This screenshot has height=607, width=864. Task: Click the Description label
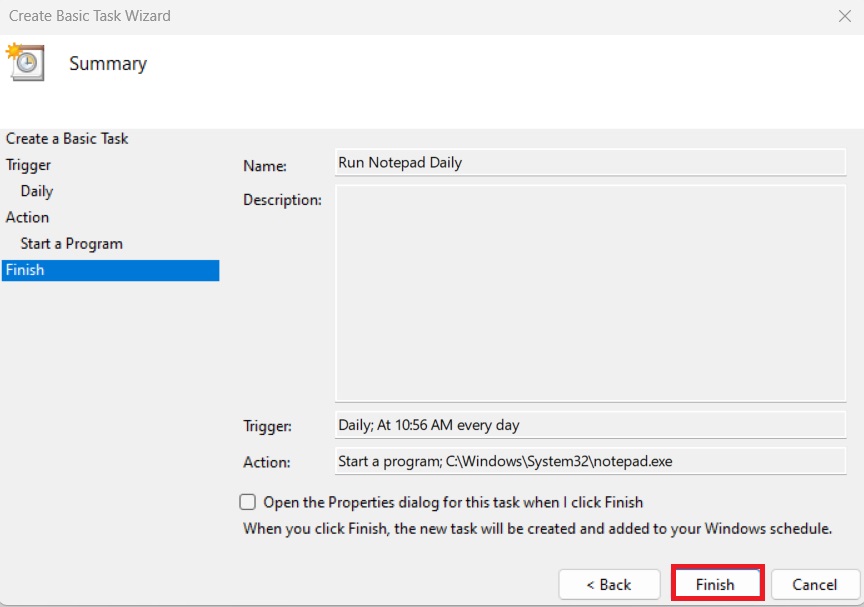click(282, 200)
